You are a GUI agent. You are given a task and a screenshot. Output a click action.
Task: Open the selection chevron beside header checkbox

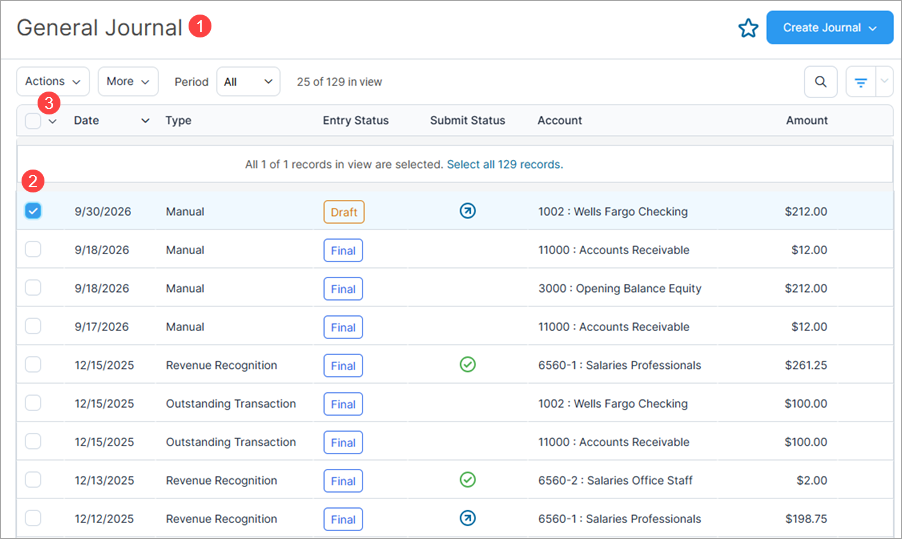click(52, 121)
